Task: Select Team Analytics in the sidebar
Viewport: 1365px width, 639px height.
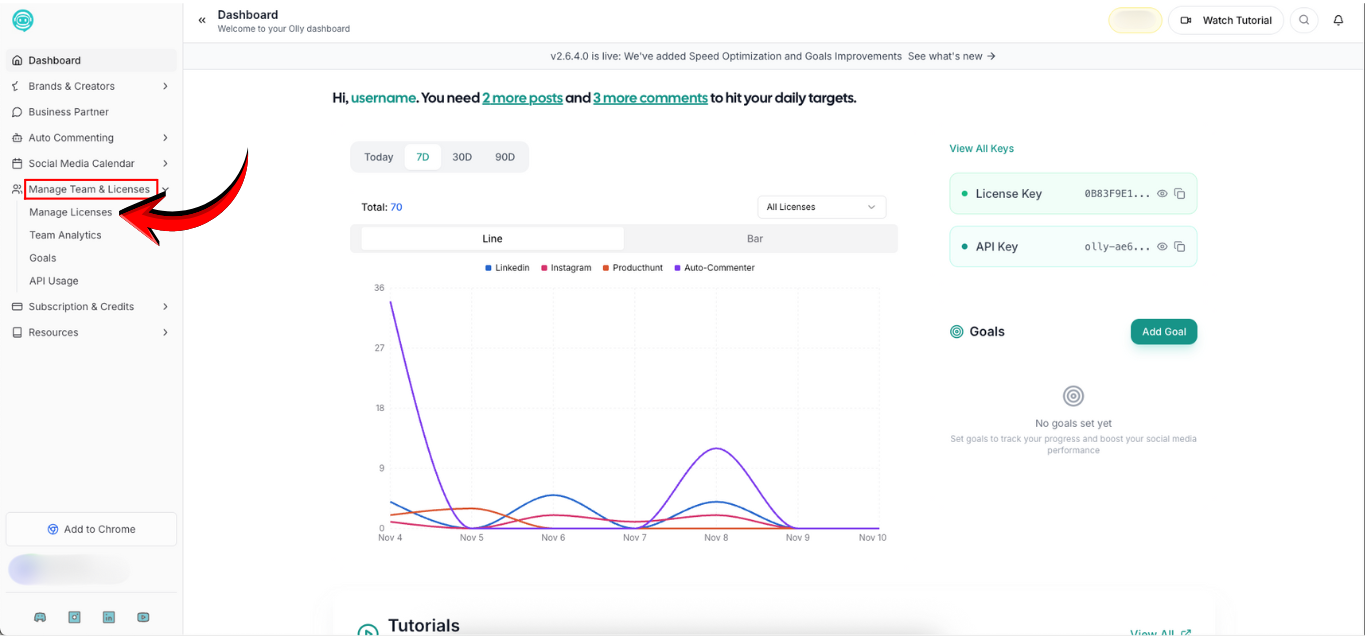Action: coord(65,235)
